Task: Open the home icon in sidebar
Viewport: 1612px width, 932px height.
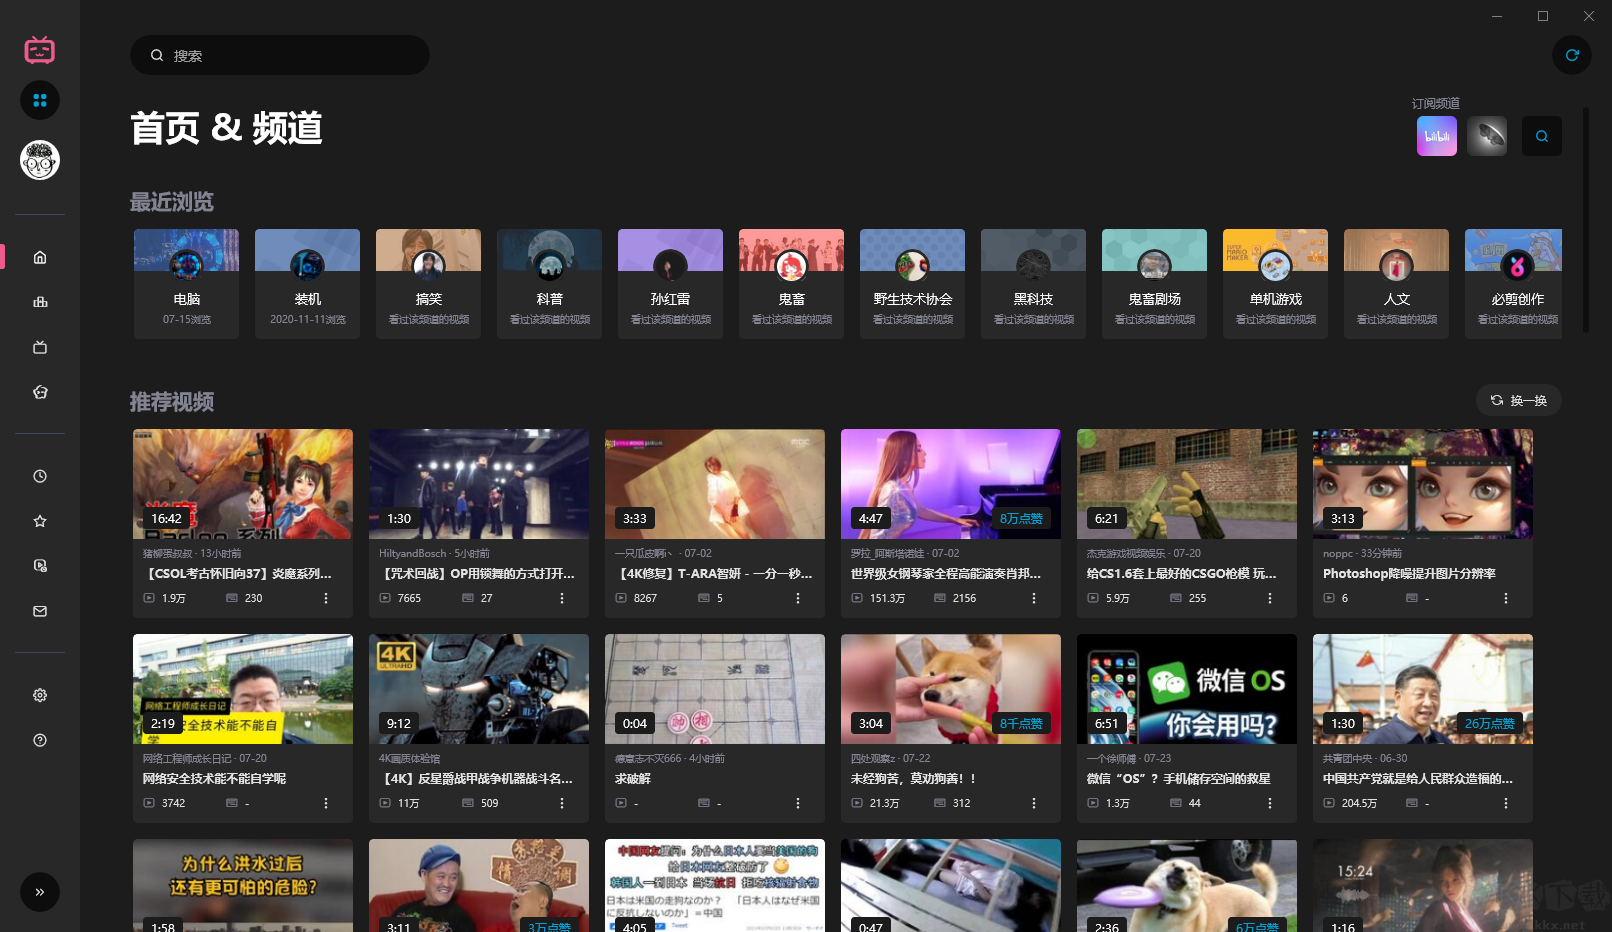Action: [x=40, y=257]
